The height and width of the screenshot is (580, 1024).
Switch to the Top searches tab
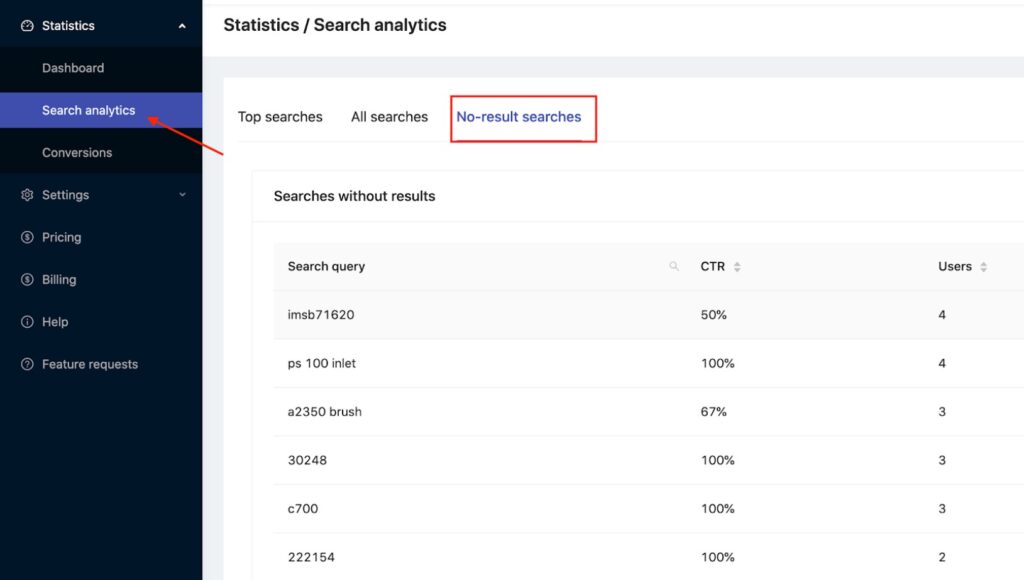point(280,117)
